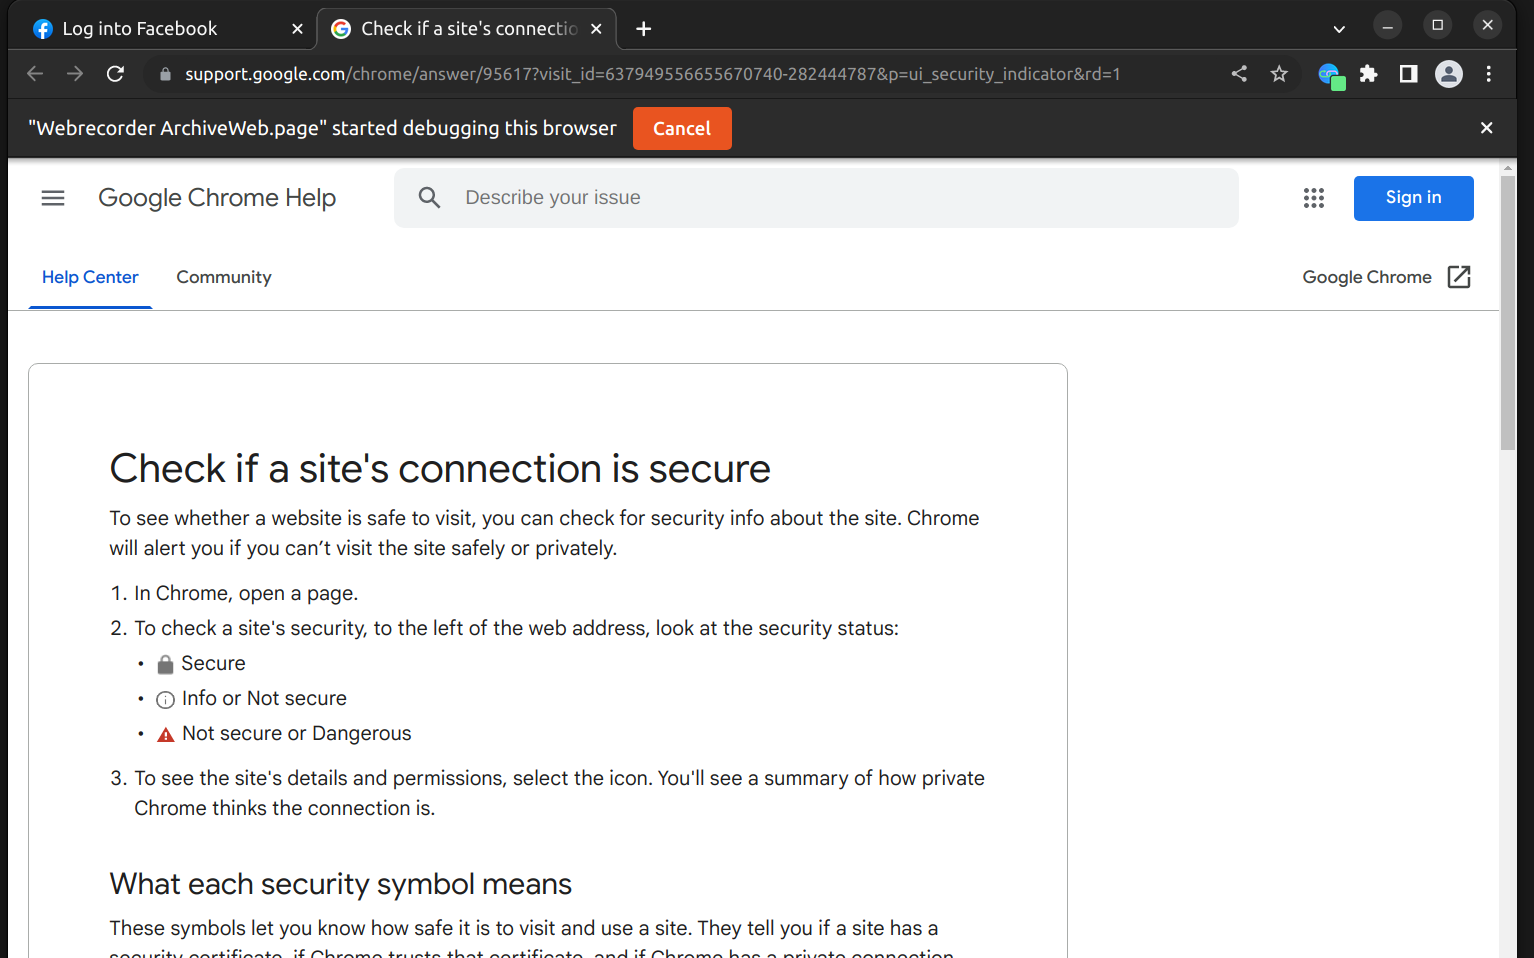Open the help navigation hamburger menu
Screen dimensions: 1534x958
point(53,197)
